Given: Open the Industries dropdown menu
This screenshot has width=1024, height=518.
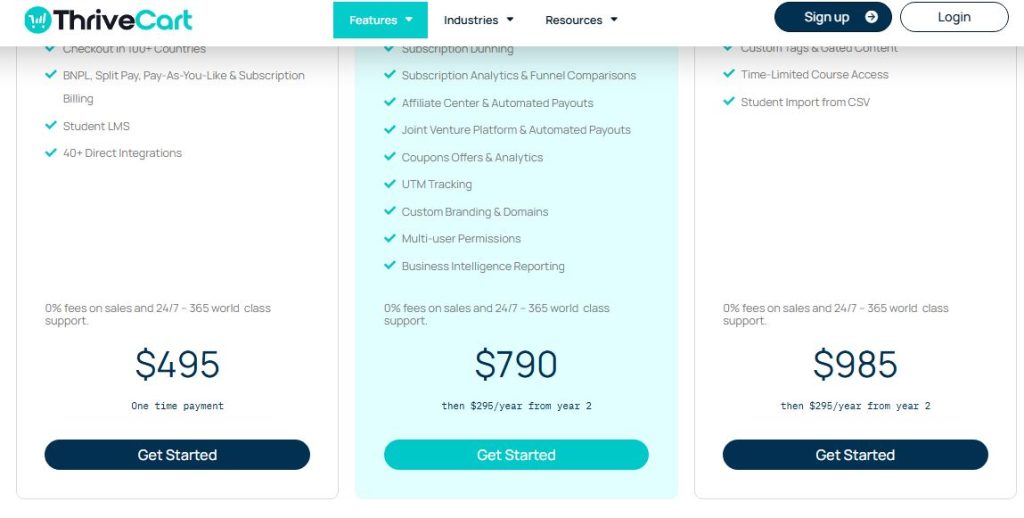Looking at the screenshot, I should (478, 20).
